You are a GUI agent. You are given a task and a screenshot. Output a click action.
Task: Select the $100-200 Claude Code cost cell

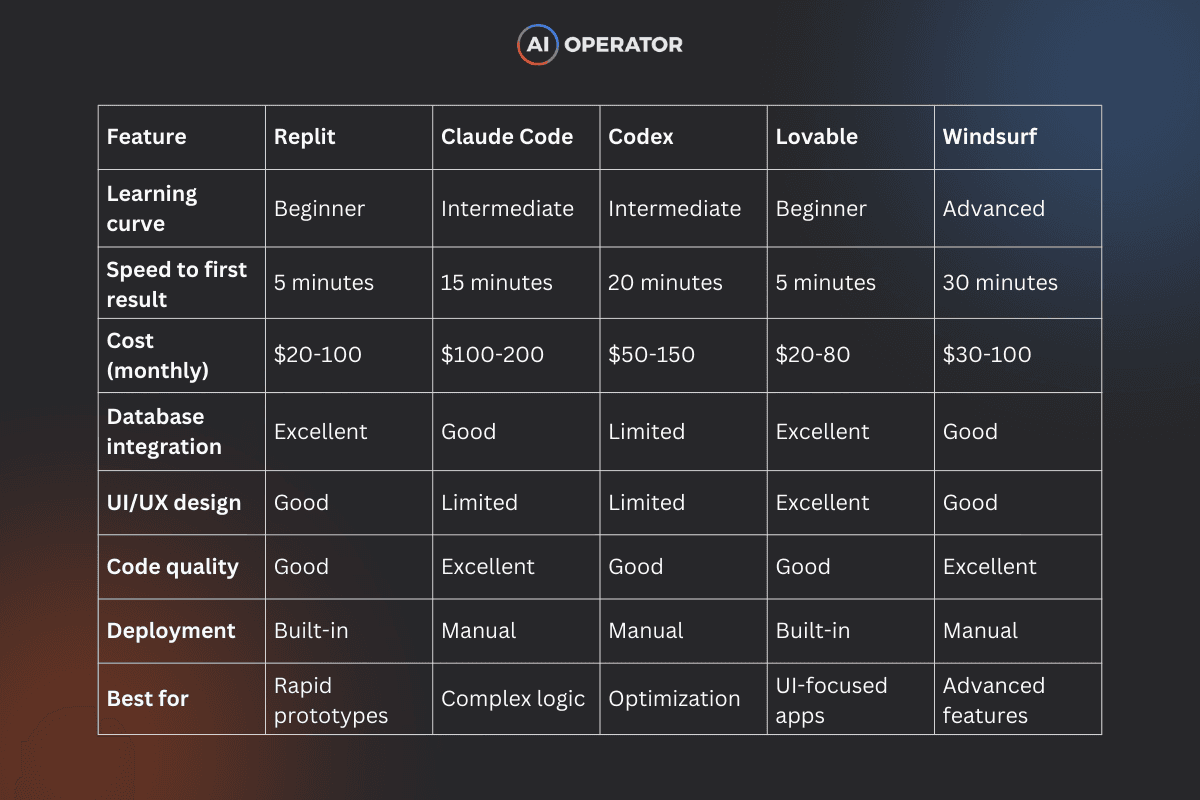pos(493,355)
